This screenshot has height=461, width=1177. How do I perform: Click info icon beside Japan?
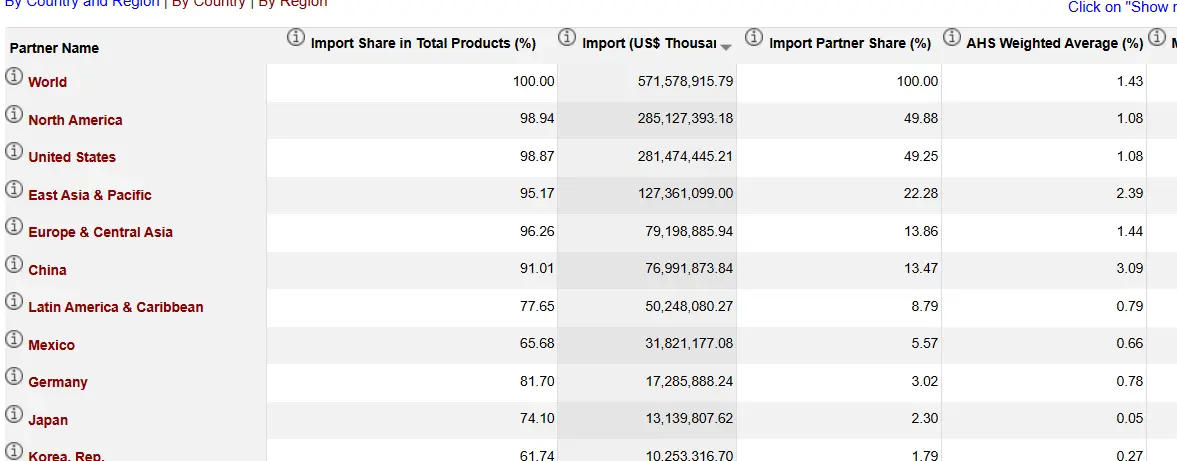14,414
